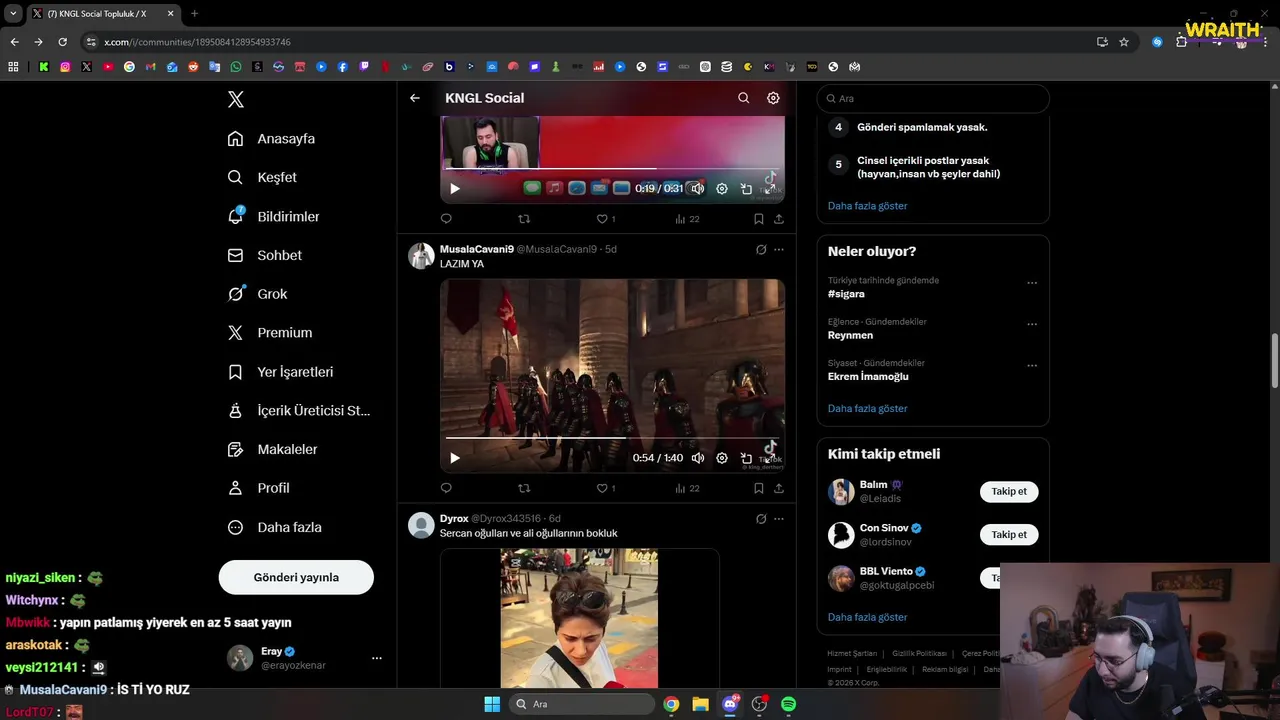The width and height of the screenshot is (1280, 720).
Task: Open KNGL Social community settings gear
Action: click(773, 98)
